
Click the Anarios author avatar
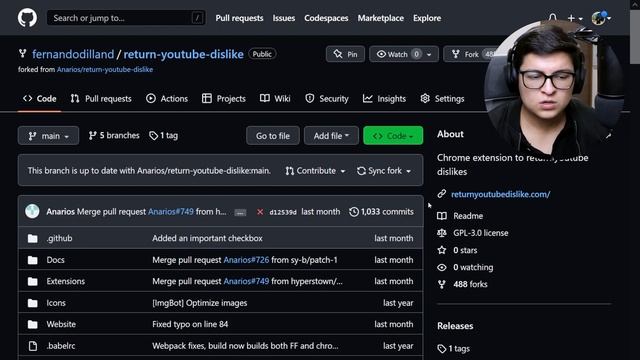tap(32, 211)
